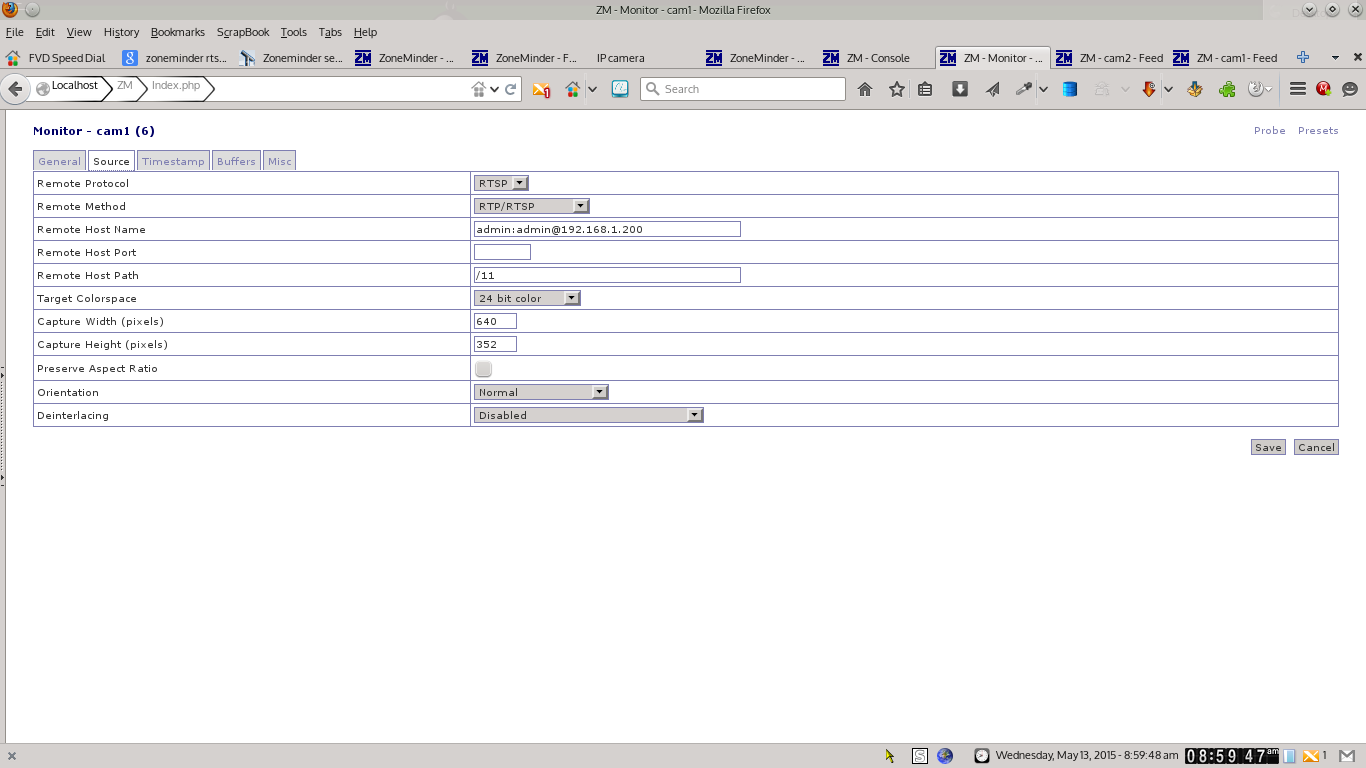Click the colorful house icon in the toolbar
Viewport: 1366px width, 768px height.
(x=573, y=89)
